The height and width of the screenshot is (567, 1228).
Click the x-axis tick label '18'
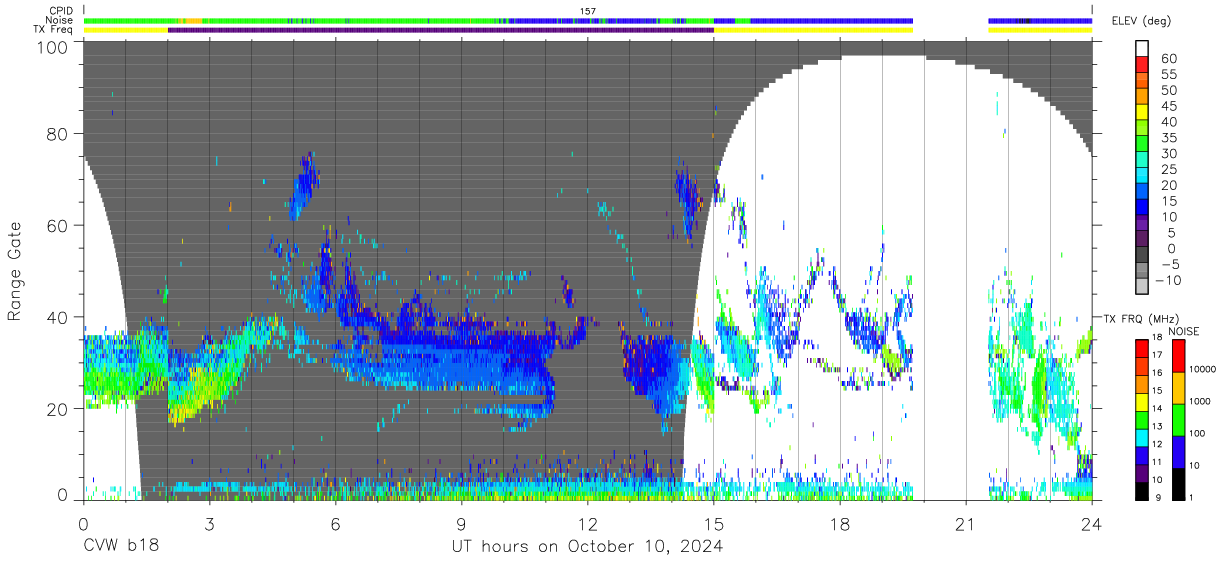pyautogui.click(x=839, y=525)
